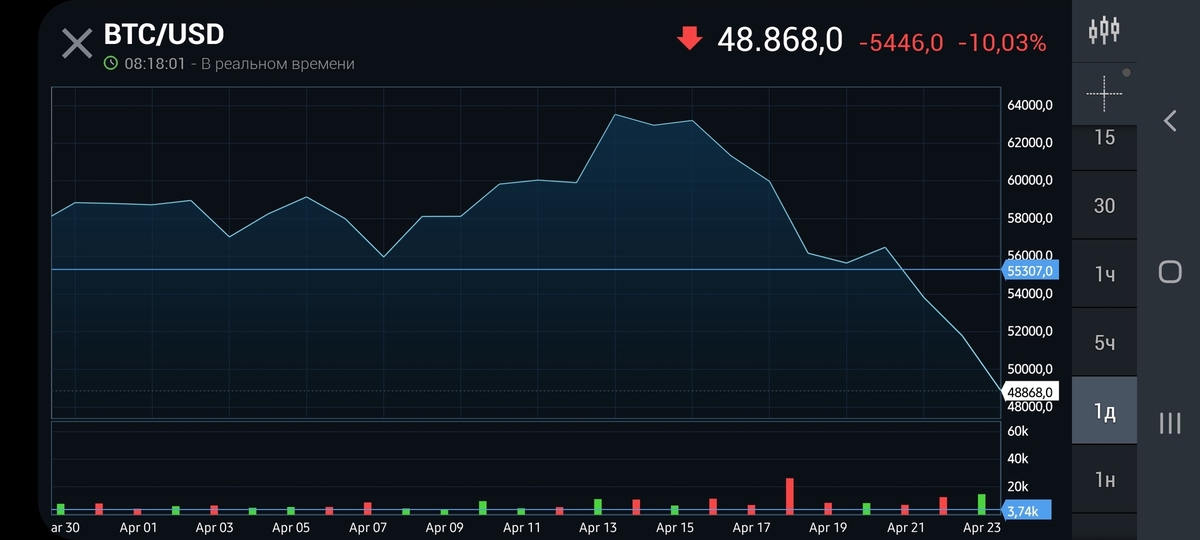Switch to the 5ч timeframe
1200x540 pixels.
1104,342
